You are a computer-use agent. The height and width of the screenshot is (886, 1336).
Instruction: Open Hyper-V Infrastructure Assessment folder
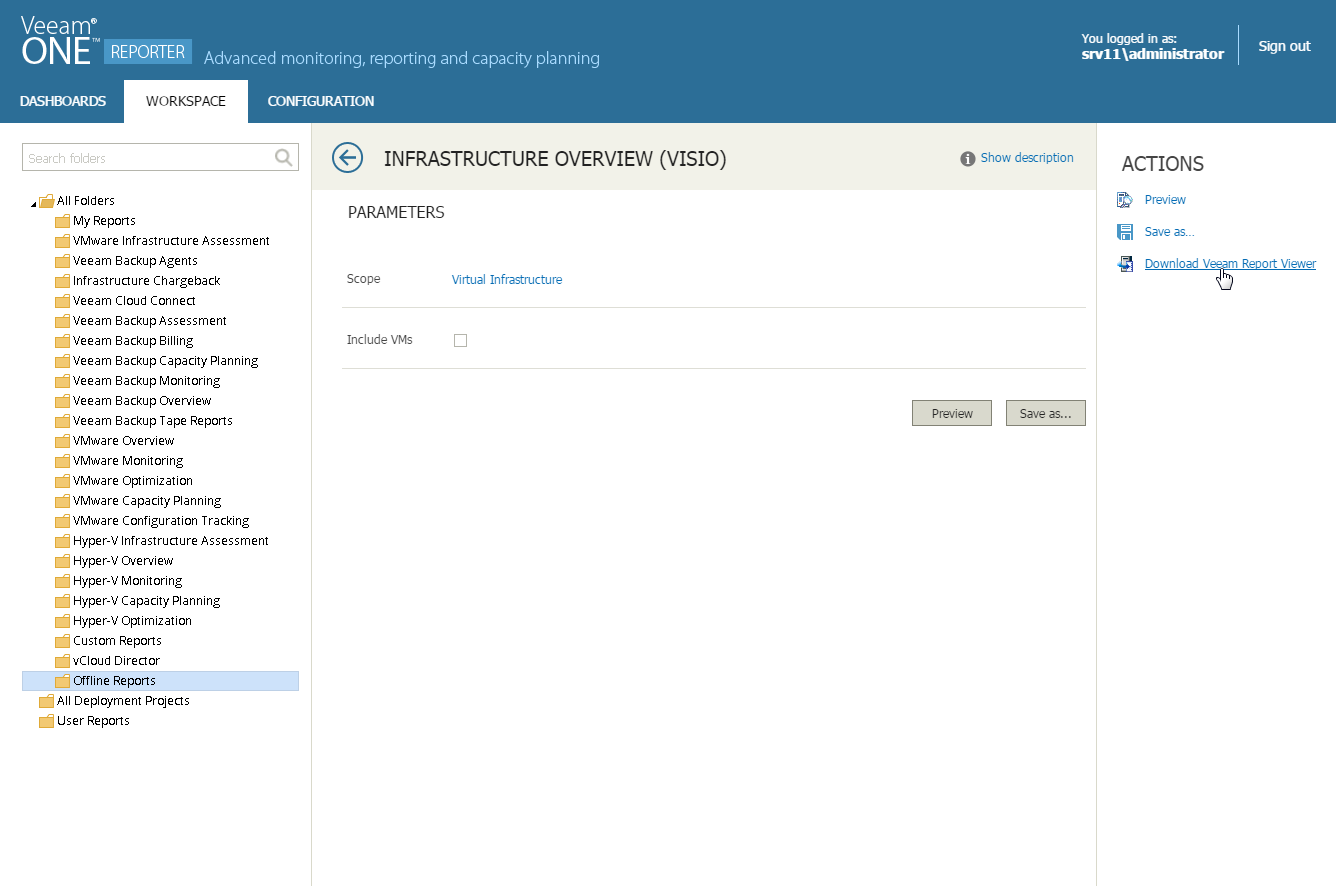(171, 541)
